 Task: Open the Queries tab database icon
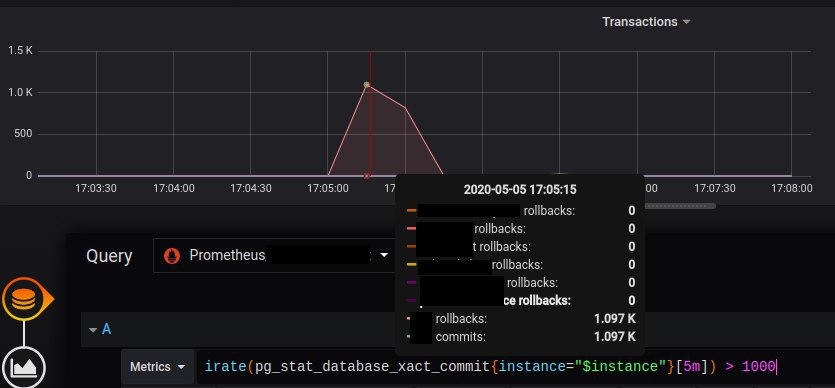[24, 299]
